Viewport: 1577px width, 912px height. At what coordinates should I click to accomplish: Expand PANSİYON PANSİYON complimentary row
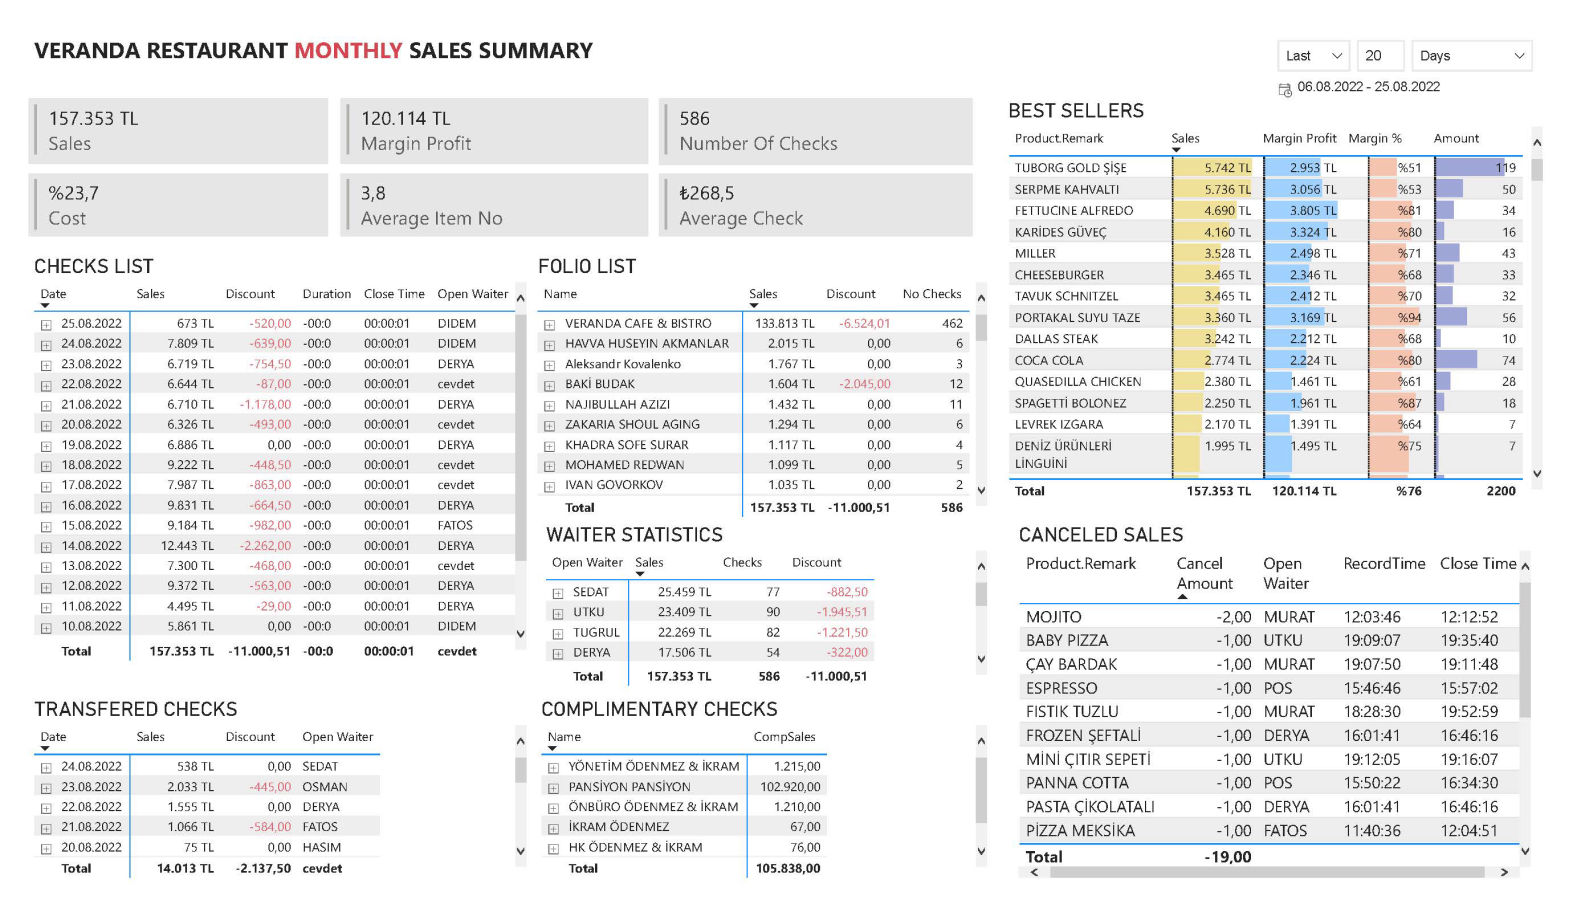point(553,788)
